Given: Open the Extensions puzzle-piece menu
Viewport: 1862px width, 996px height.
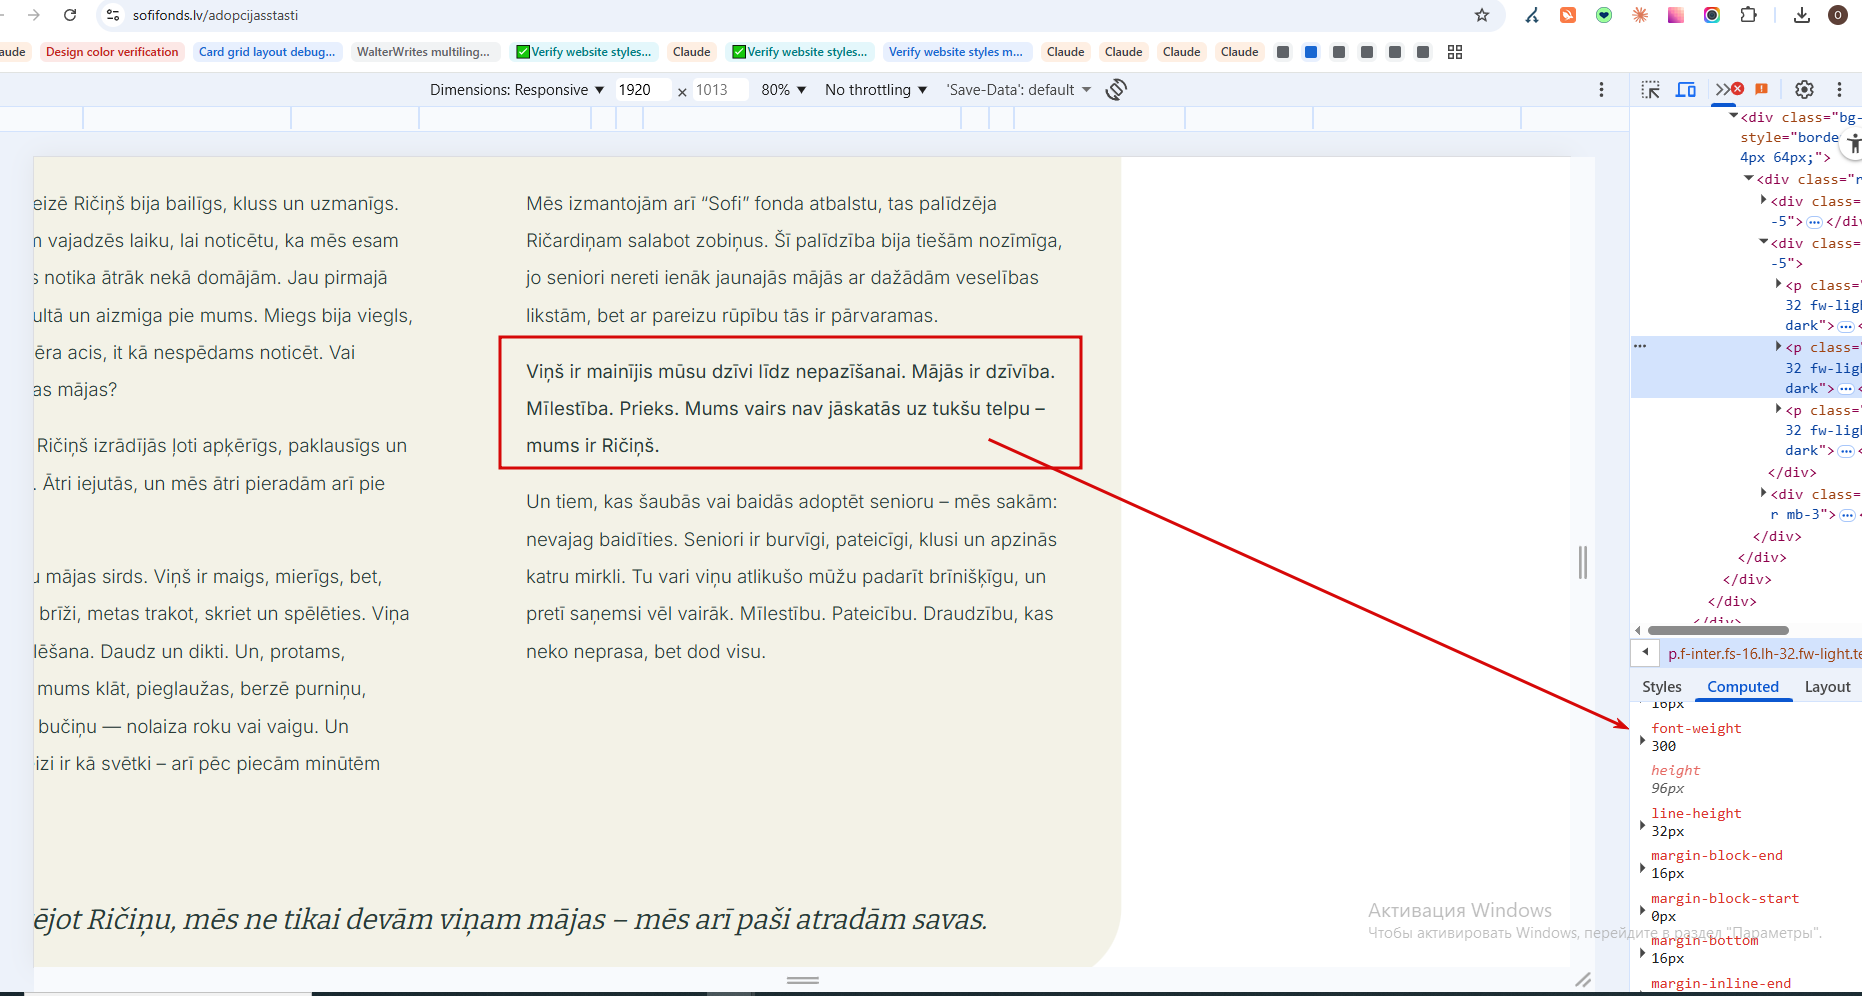Looking at the screenshot, I should (1748, 15).
